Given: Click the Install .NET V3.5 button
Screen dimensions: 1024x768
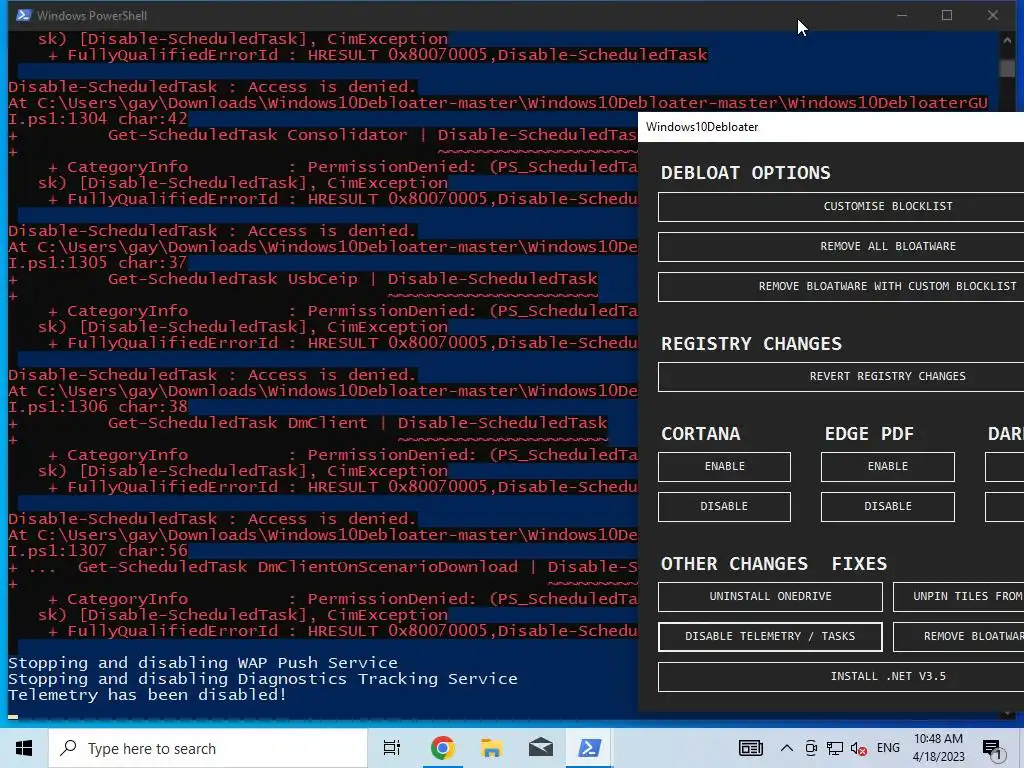Looking at the screenshot, I should 841,677.
